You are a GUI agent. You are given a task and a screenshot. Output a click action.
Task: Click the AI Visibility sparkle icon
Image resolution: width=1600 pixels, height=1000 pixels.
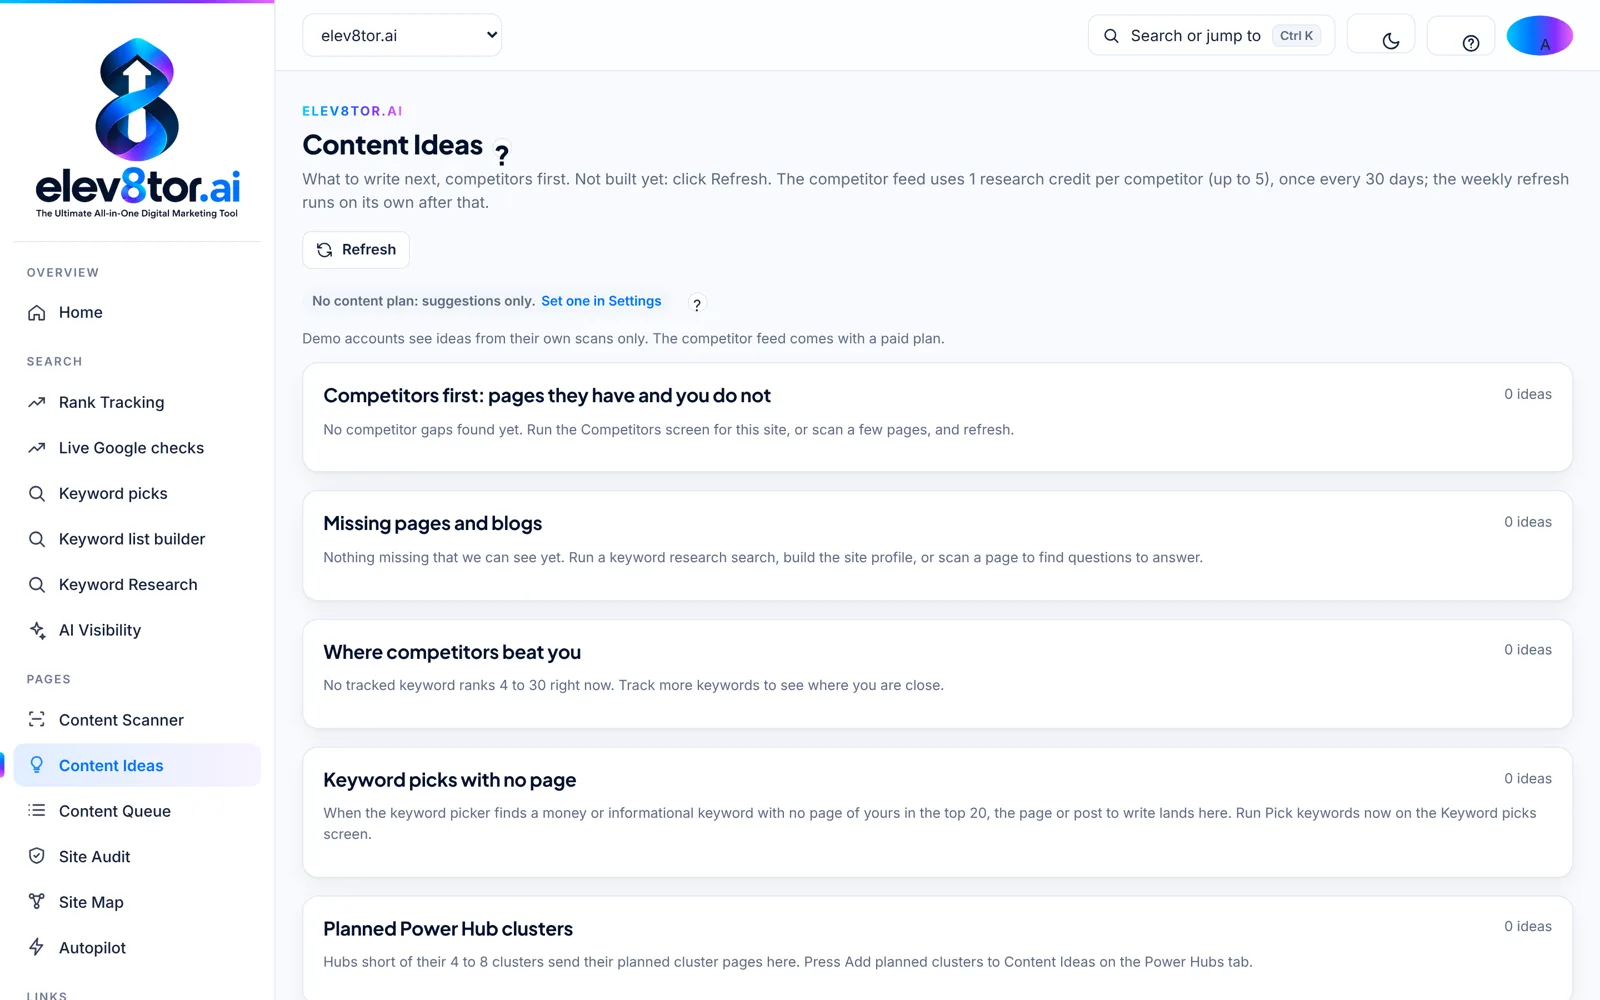pyautogui.click(x=37, y=630)
